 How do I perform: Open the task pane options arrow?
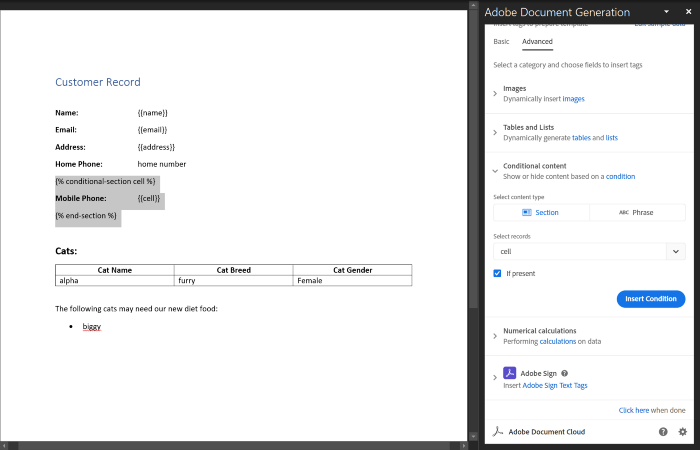(666, 12)
